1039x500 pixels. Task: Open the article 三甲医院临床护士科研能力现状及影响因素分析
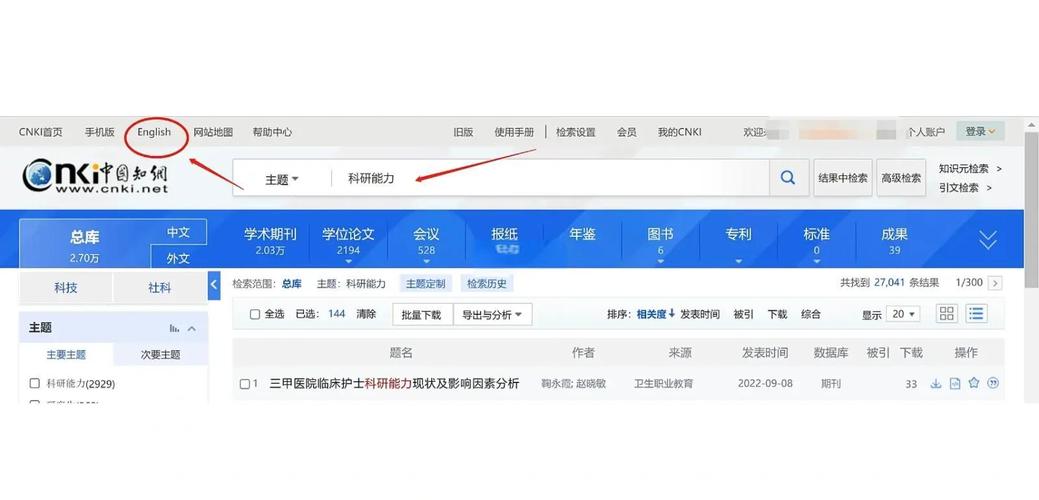tap(394, 383)
